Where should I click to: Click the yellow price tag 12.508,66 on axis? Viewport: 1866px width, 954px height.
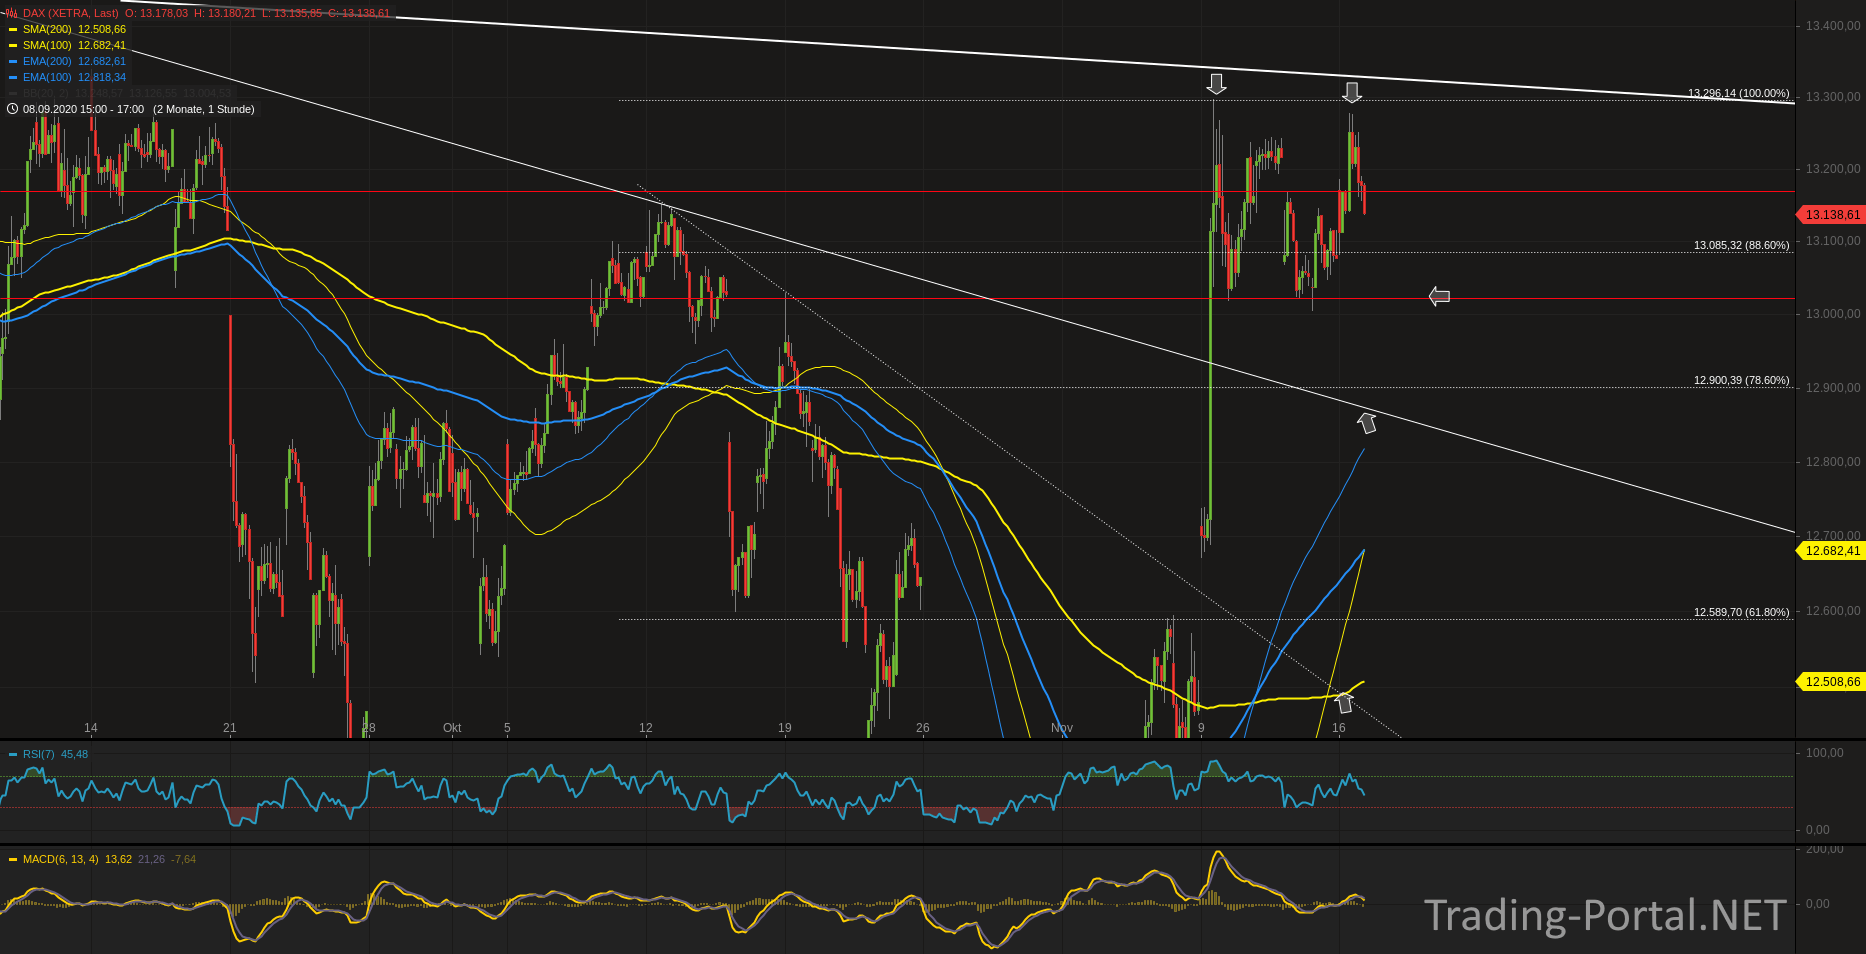coord(1830,682)
